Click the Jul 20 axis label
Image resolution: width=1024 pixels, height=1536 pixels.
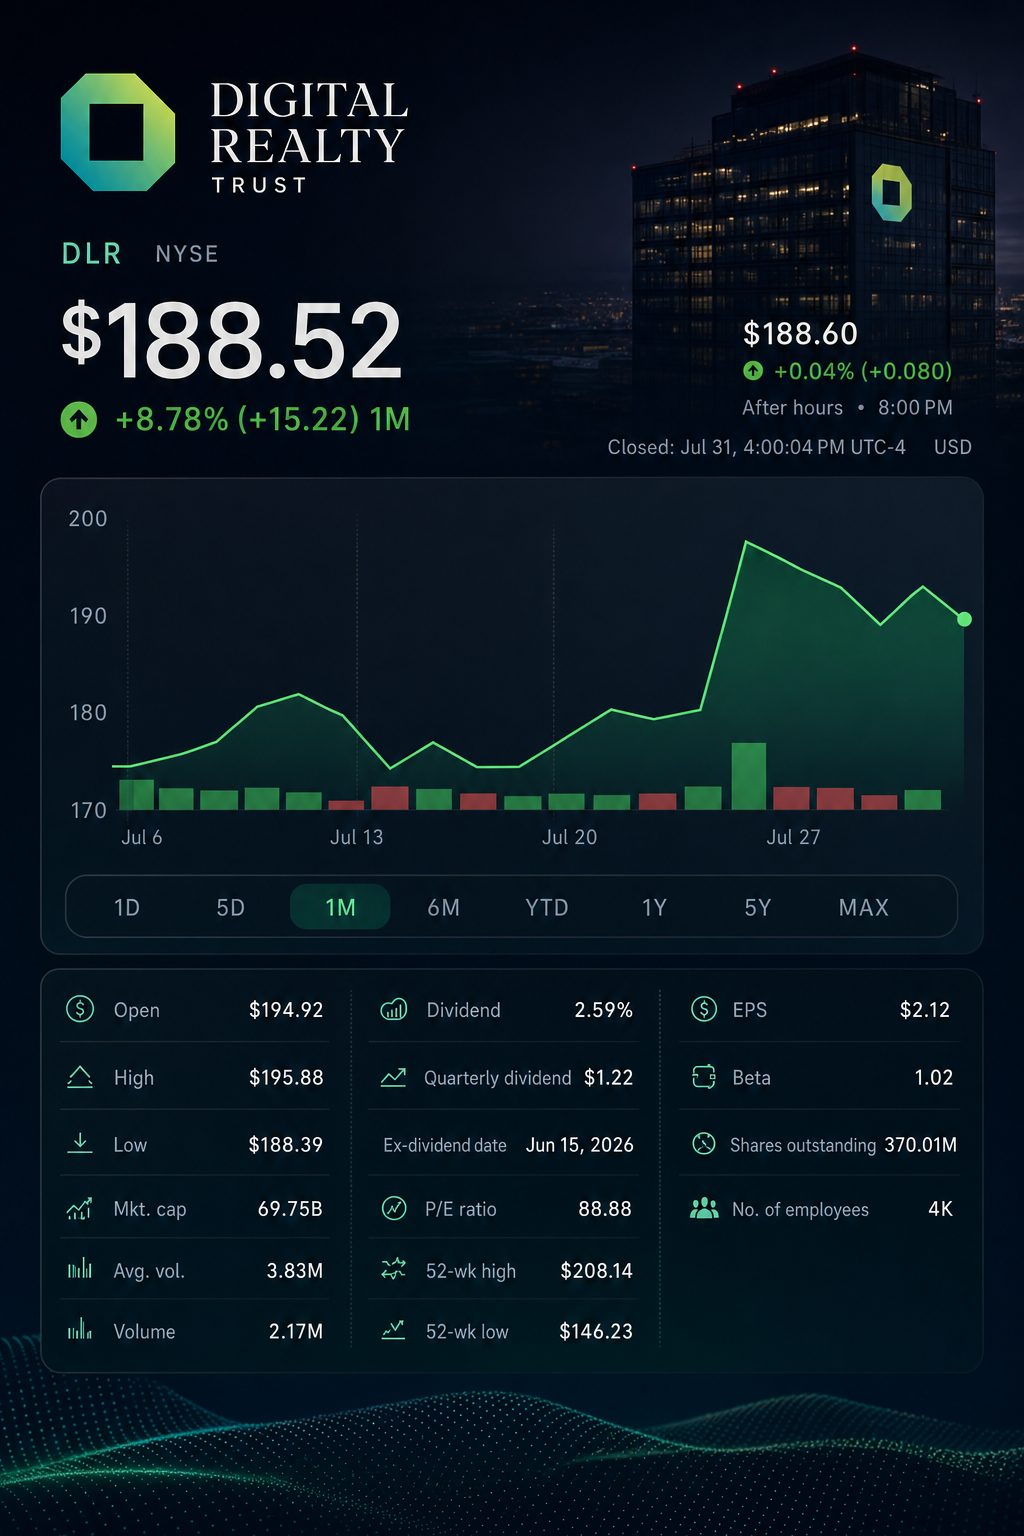click(570, 837)
